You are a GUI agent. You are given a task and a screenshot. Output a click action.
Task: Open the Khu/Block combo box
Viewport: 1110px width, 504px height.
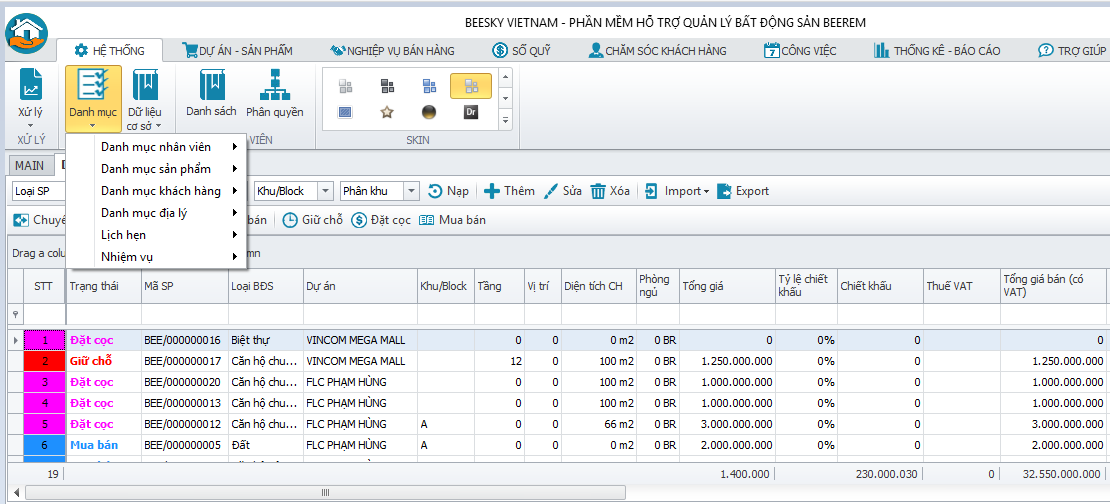point(293,191)
